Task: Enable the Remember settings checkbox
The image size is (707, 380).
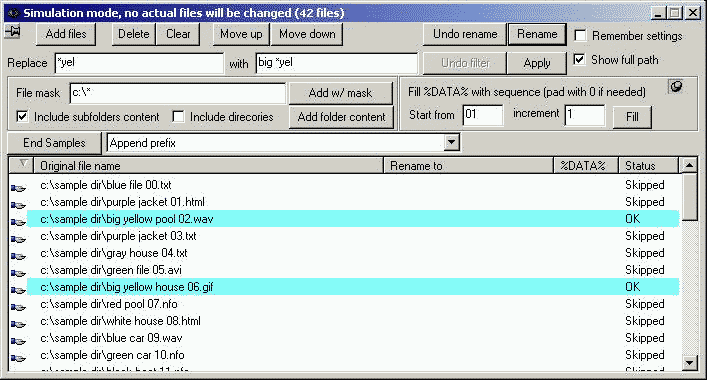Action: click(x=581, y=36)
